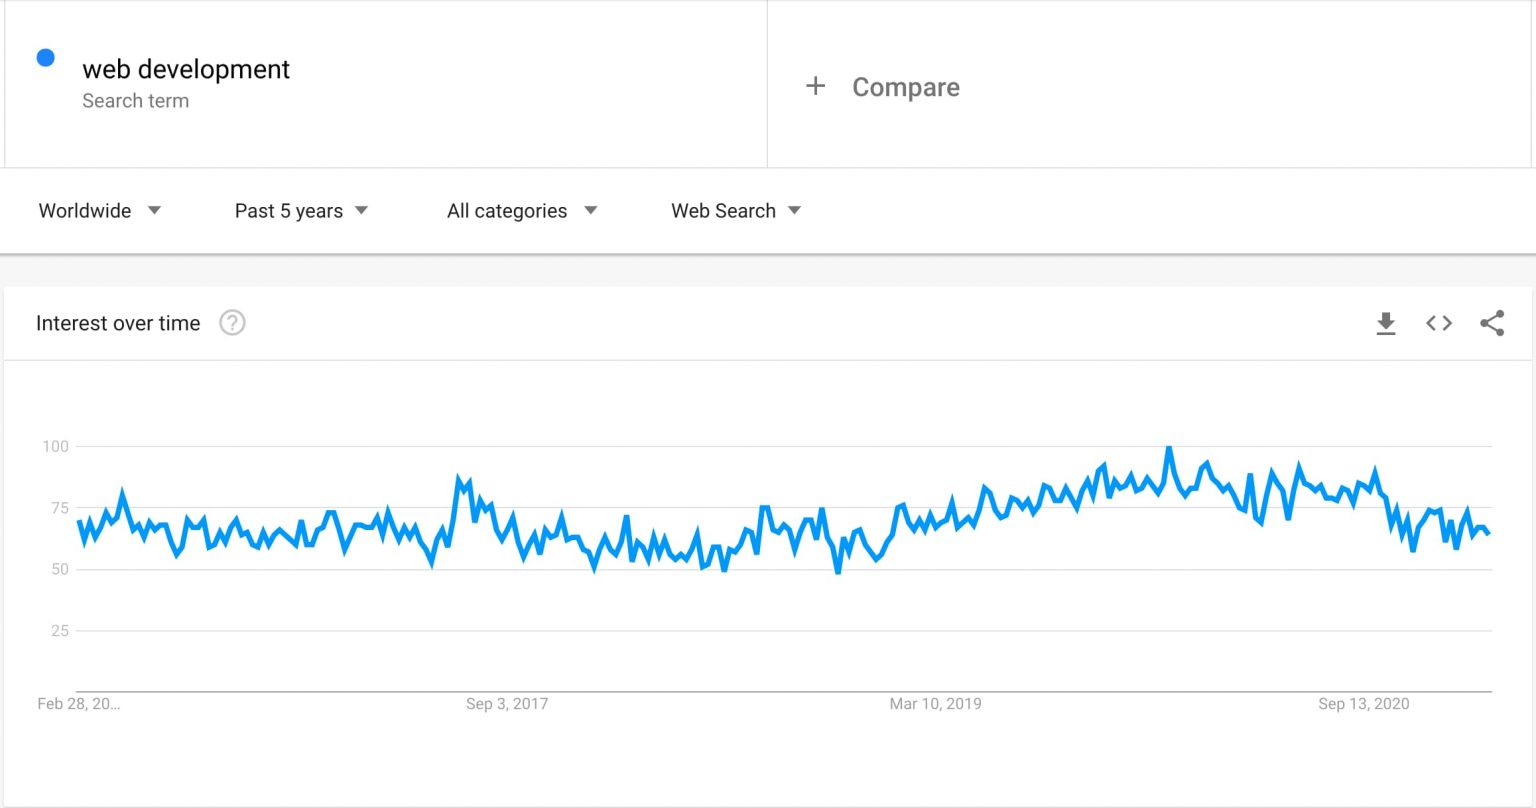Click the Sep 3, 2017 axis label
The image size is (1536, 808).
click(x=507, y=703)
